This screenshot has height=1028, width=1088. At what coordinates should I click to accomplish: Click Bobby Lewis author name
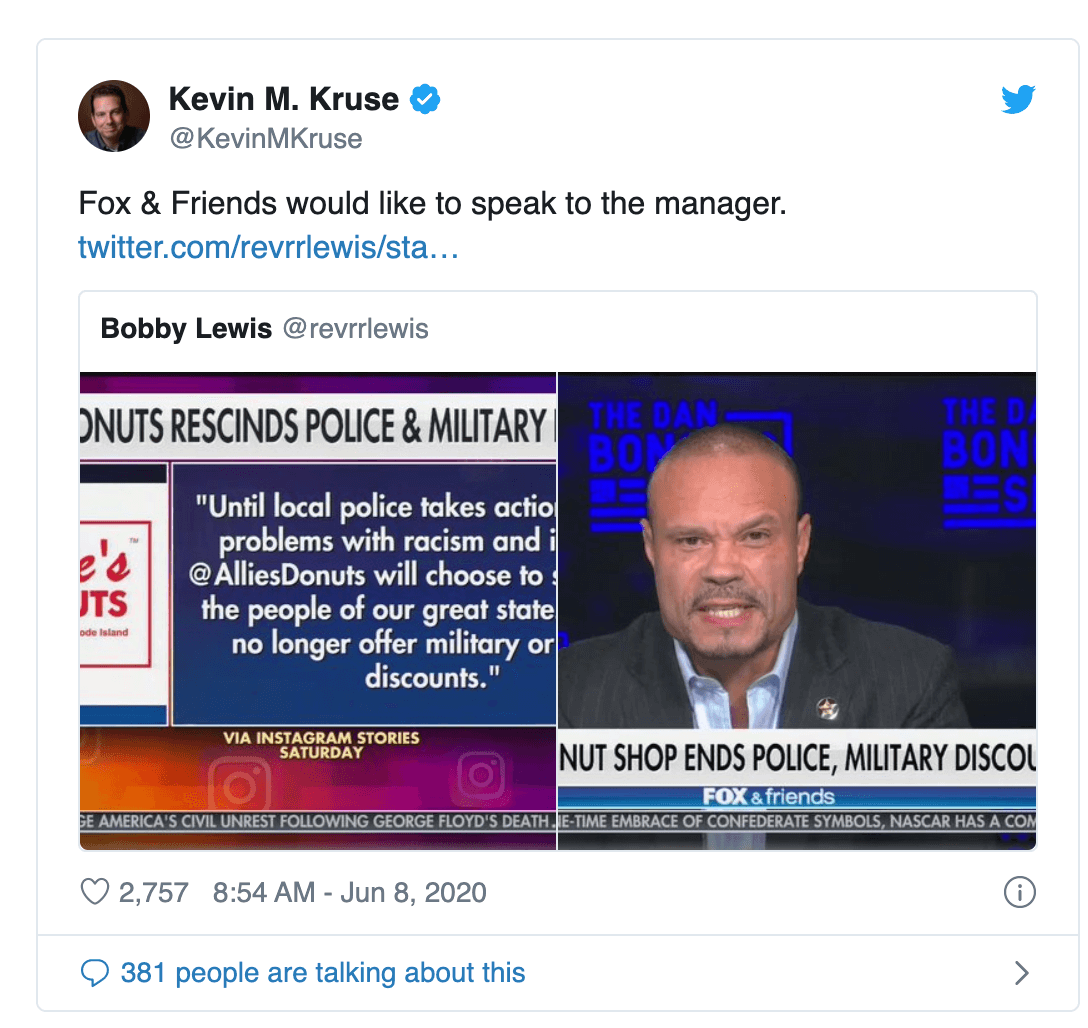(186, 329)
